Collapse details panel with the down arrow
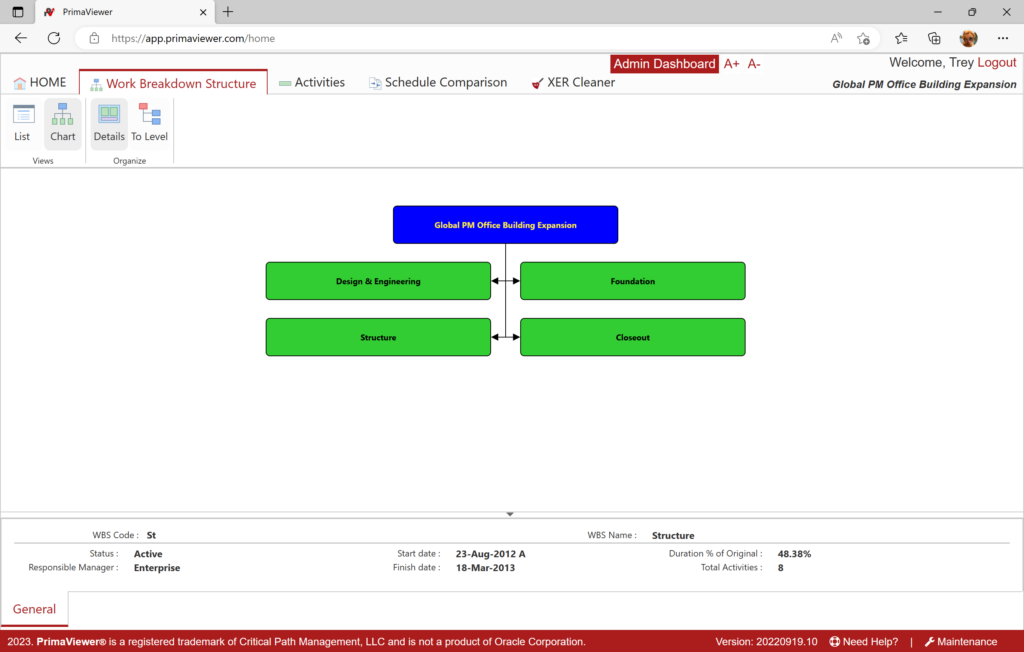1024x652 pixels. coord(510,514)
